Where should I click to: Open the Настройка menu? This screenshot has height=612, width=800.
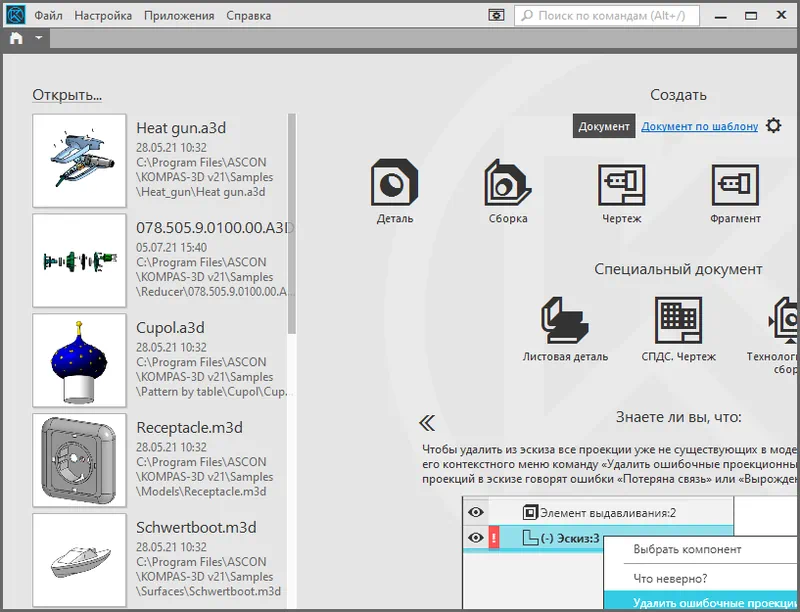(103, 16)
